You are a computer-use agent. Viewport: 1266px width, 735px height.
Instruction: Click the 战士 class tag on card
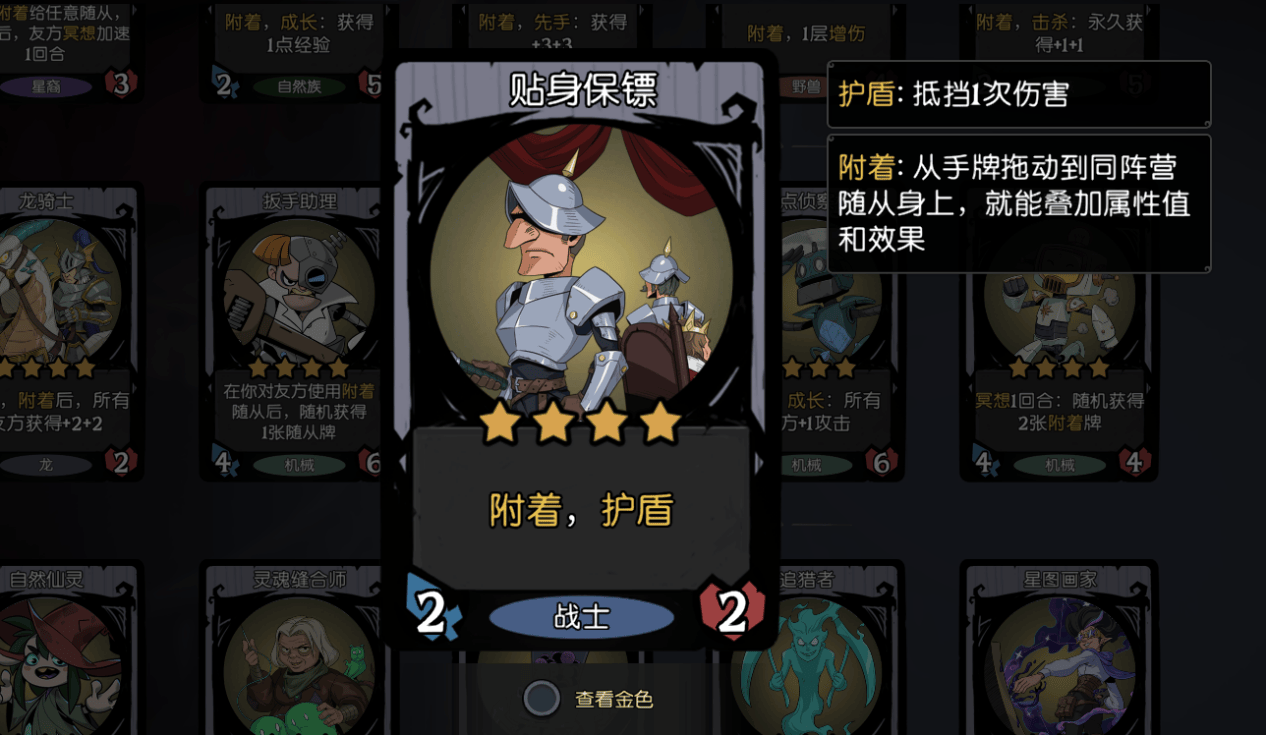point(581,617)
